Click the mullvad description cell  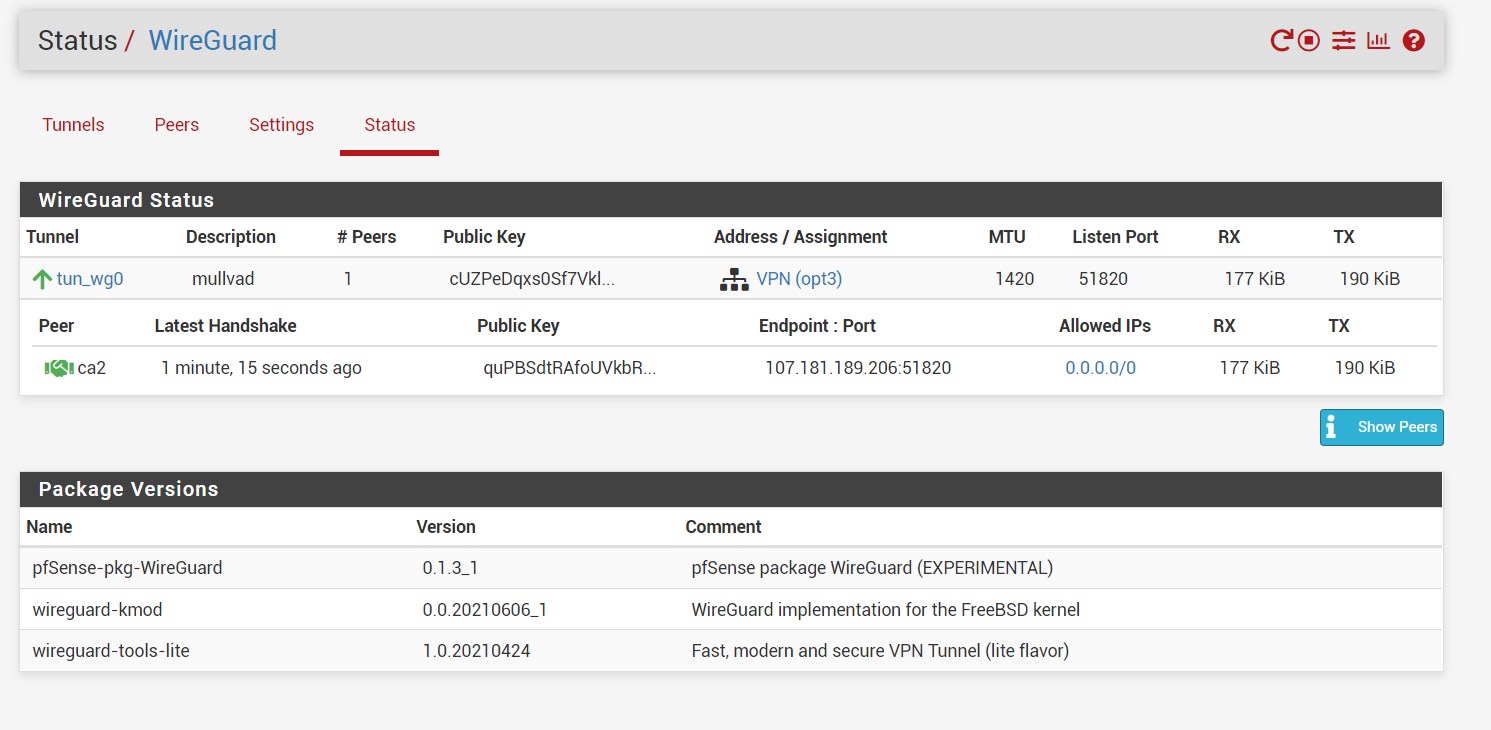(223, 279)
